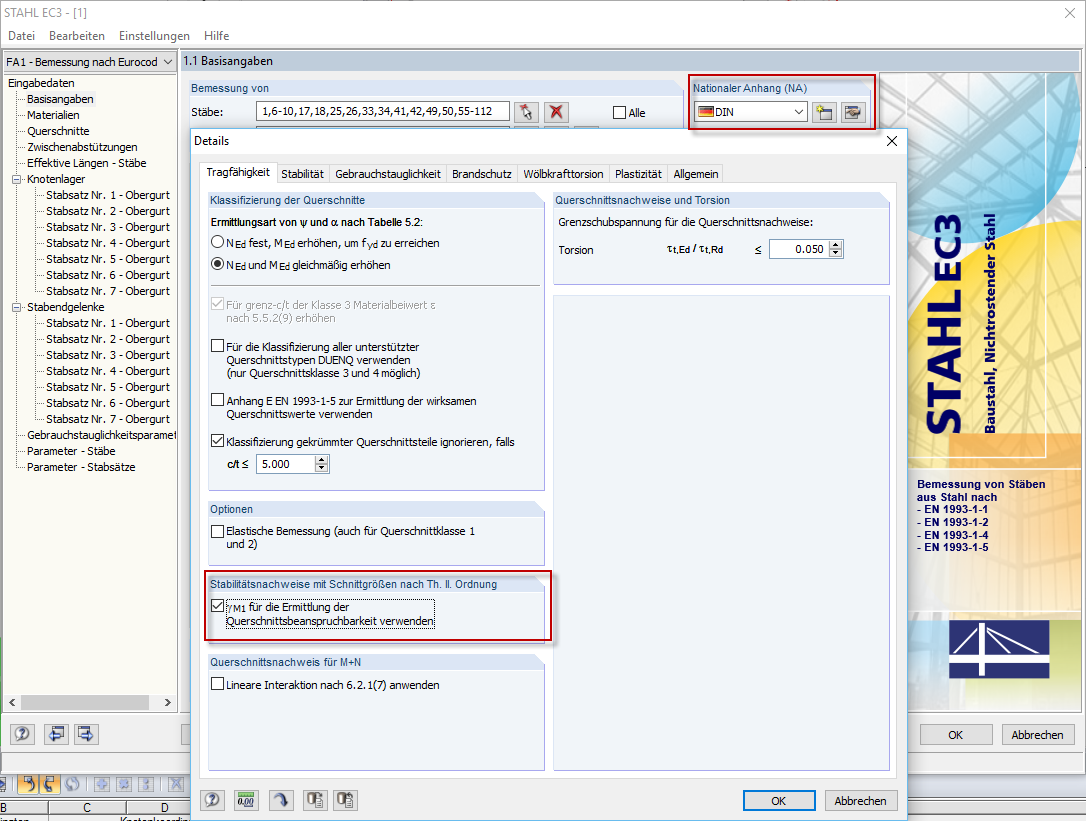
Task: Enable Anhang E EN 1993-1-5 checkbox
Action: click(x=217, y=400)
